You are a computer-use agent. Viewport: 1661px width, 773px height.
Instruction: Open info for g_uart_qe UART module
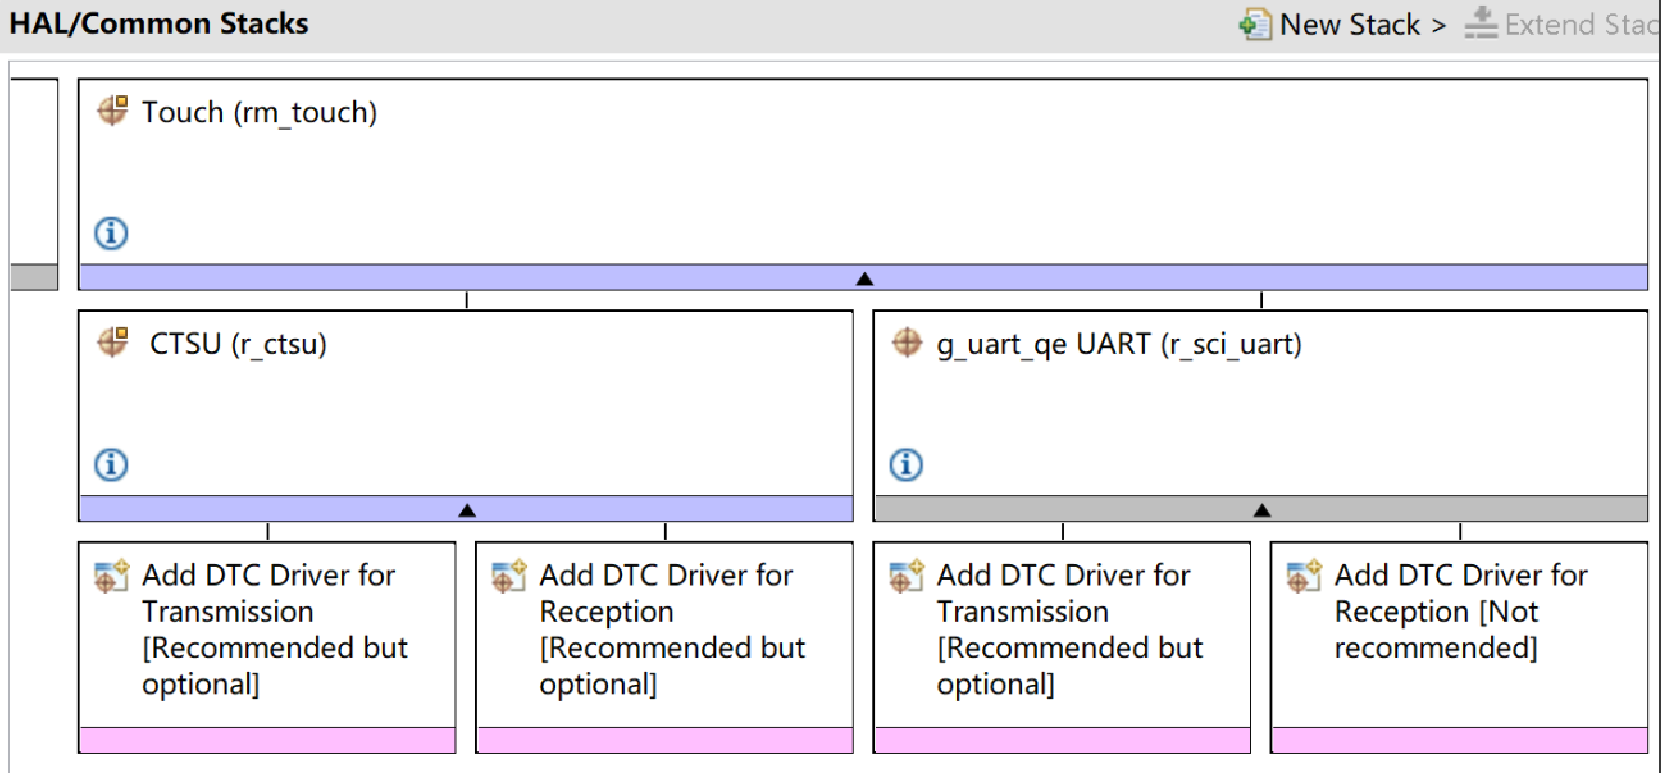click(x=906, y=464)
